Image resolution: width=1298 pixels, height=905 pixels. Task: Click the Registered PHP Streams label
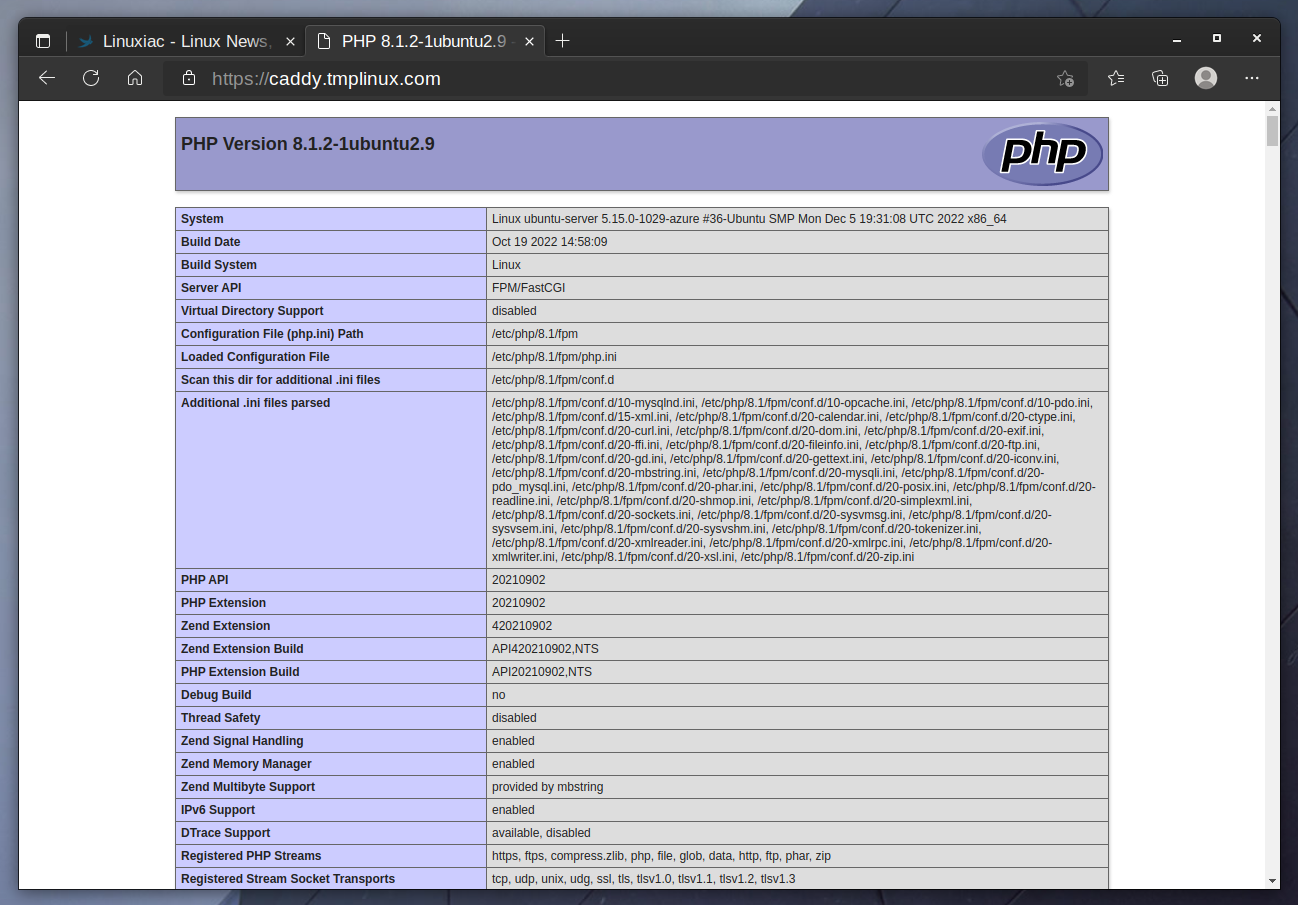251,856
